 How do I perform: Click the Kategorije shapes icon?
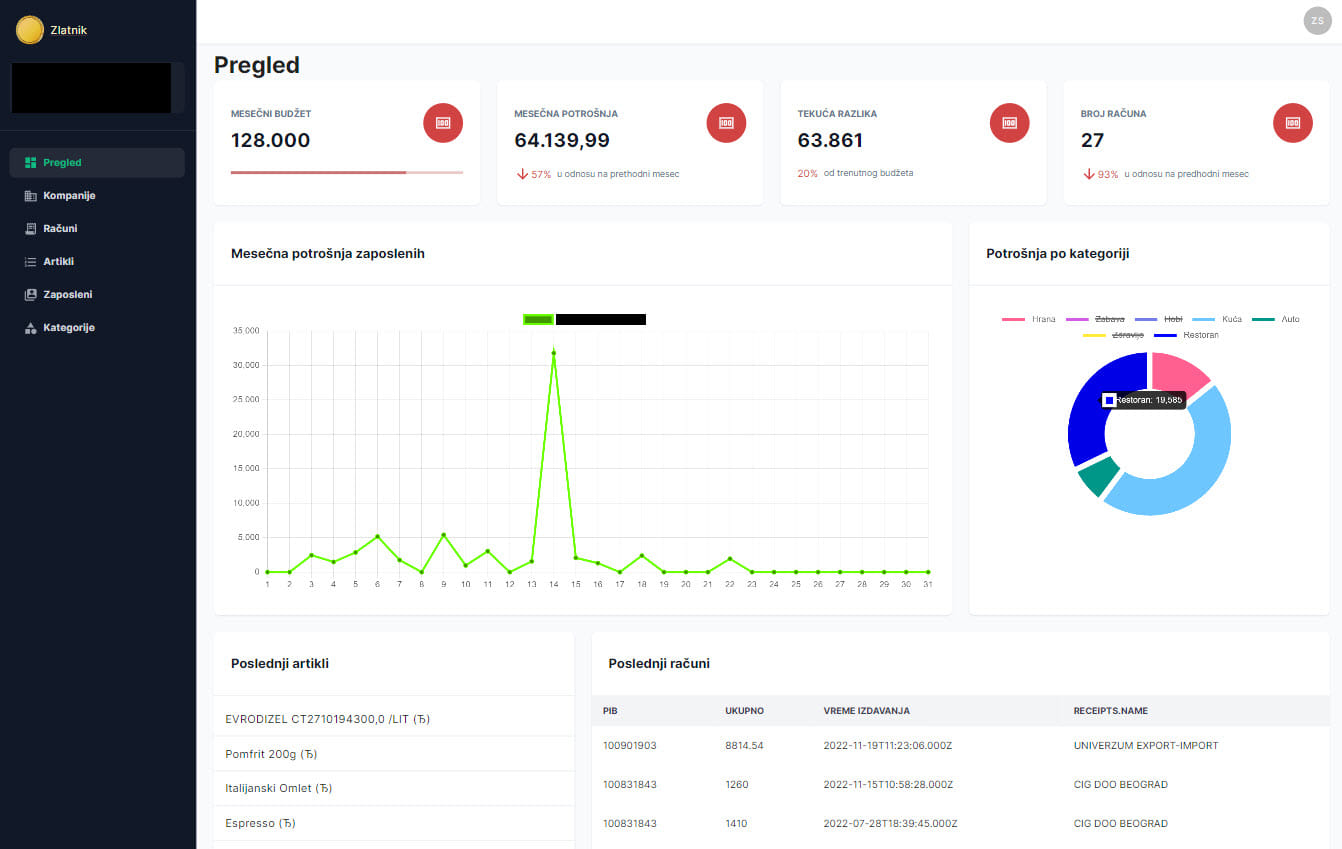pos(31,328)
